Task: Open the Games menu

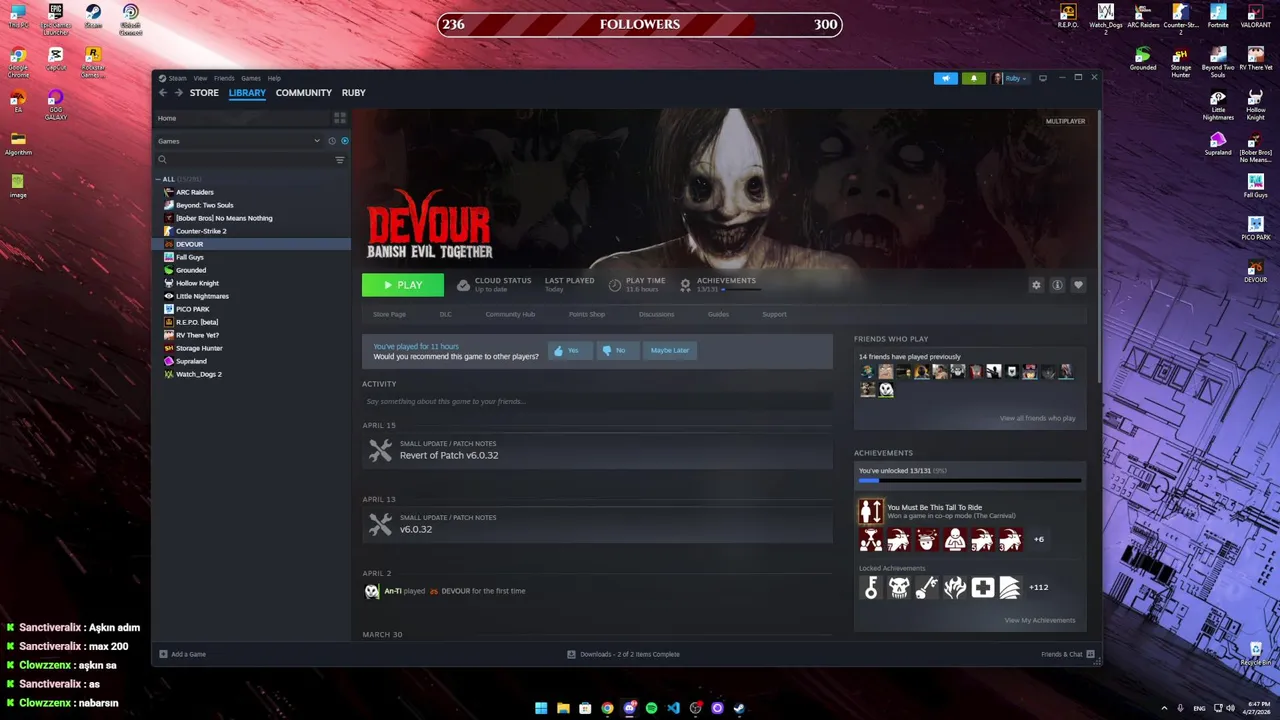Action: click(x=251, y=78)
